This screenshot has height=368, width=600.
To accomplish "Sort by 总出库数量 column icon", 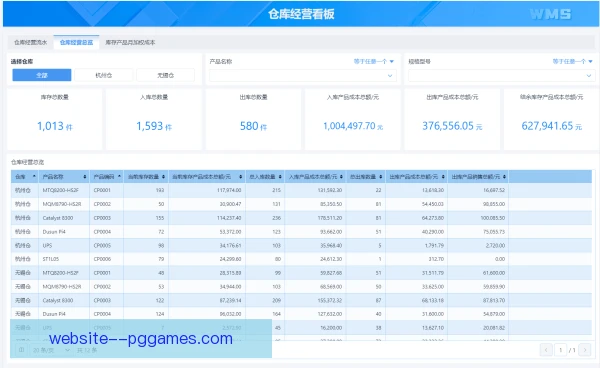I will coord(381,176).
